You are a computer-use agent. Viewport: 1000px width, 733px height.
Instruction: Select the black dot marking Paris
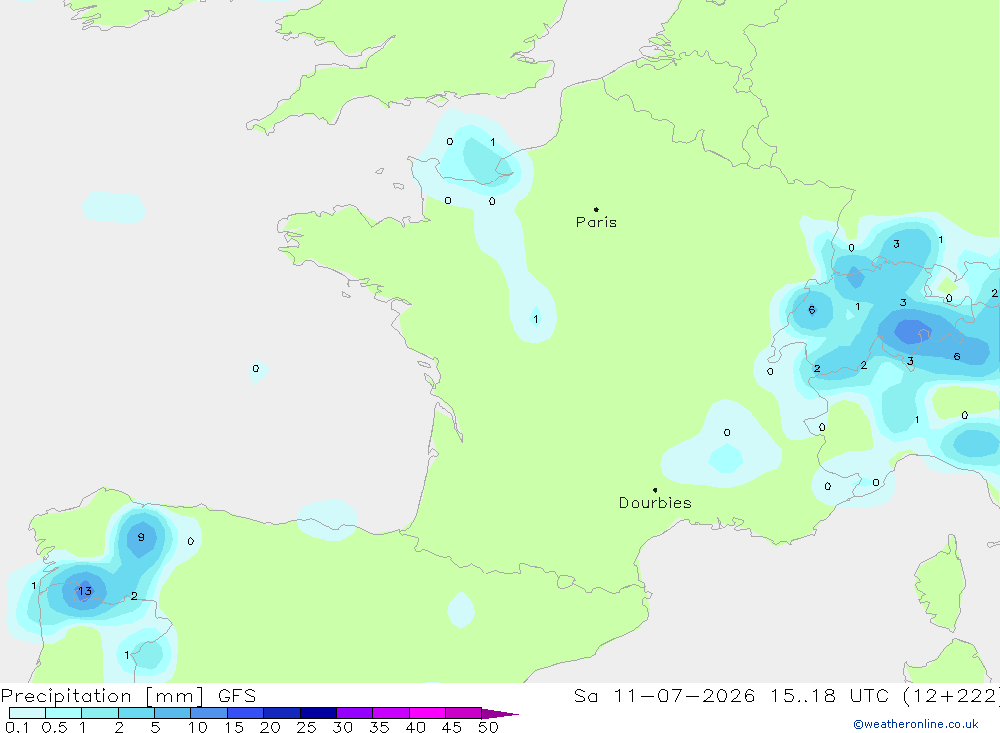596,209
